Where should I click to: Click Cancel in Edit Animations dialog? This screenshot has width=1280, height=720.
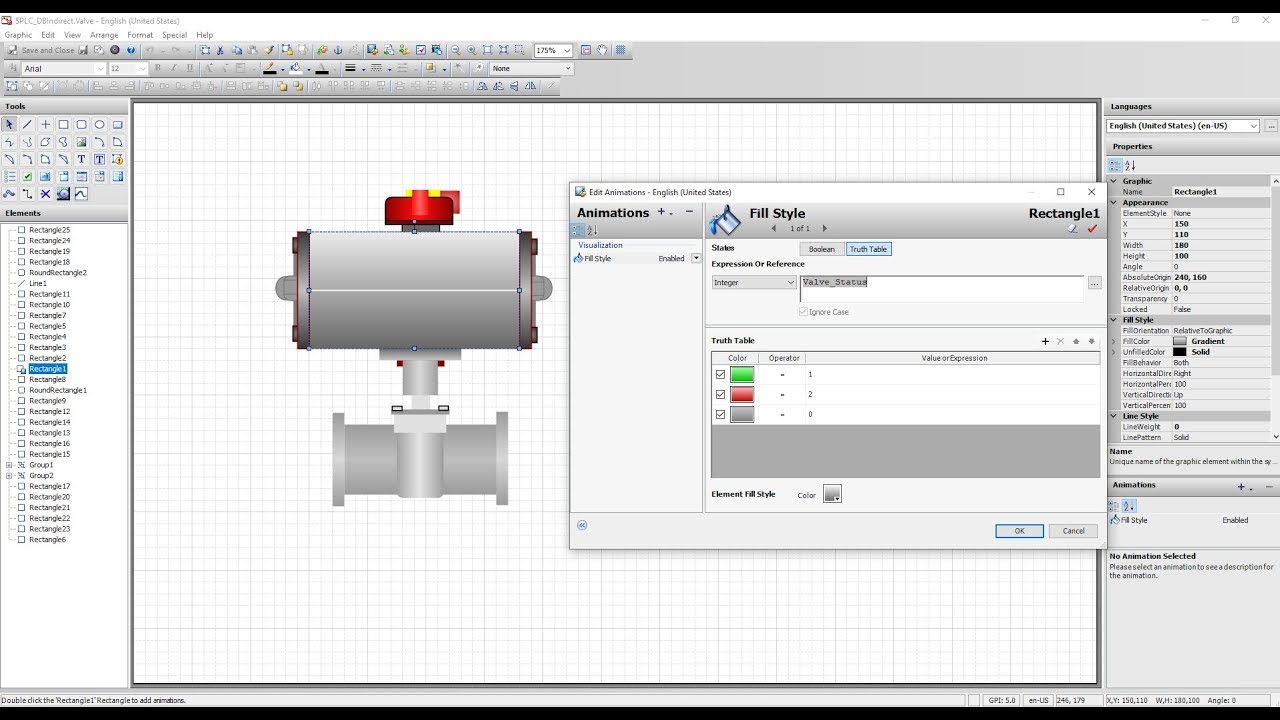(x=1073, y=531)
